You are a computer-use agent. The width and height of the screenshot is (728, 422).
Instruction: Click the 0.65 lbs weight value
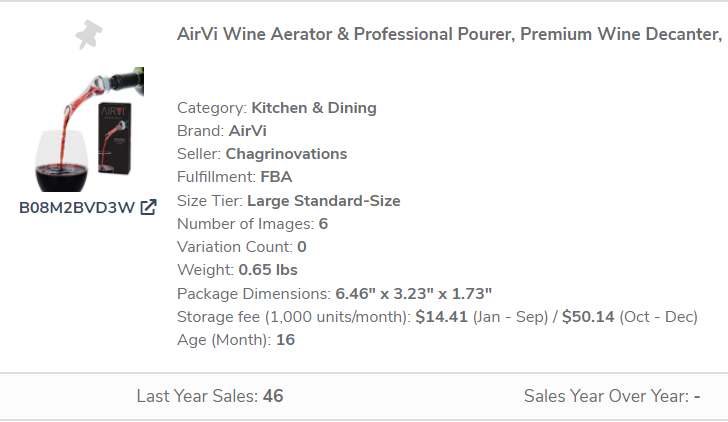268,270
